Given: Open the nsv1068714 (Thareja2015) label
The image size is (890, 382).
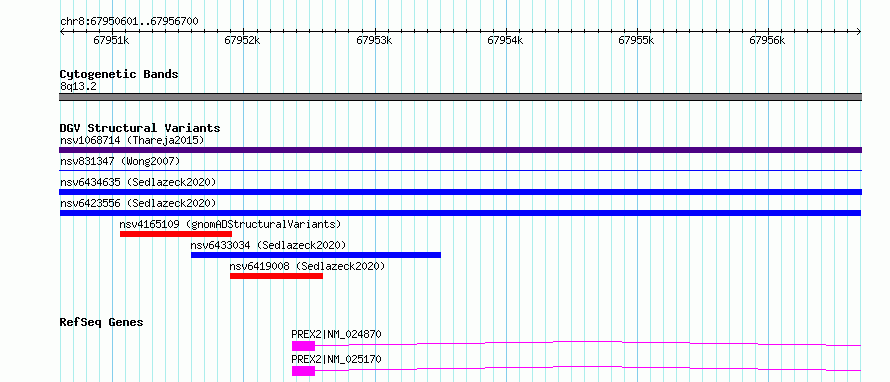Looking at the screenshot, I should [x=132, y=140].
